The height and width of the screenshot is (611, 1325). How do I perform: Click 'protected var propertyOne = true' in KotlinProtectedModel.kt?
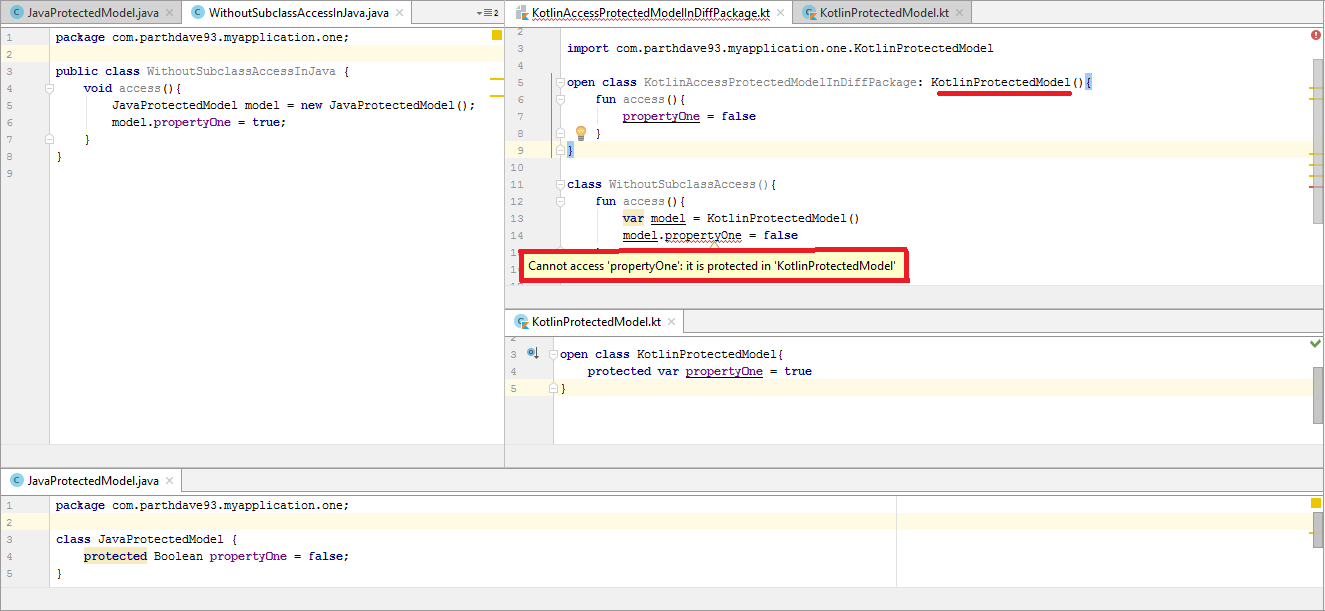point(700,371)
